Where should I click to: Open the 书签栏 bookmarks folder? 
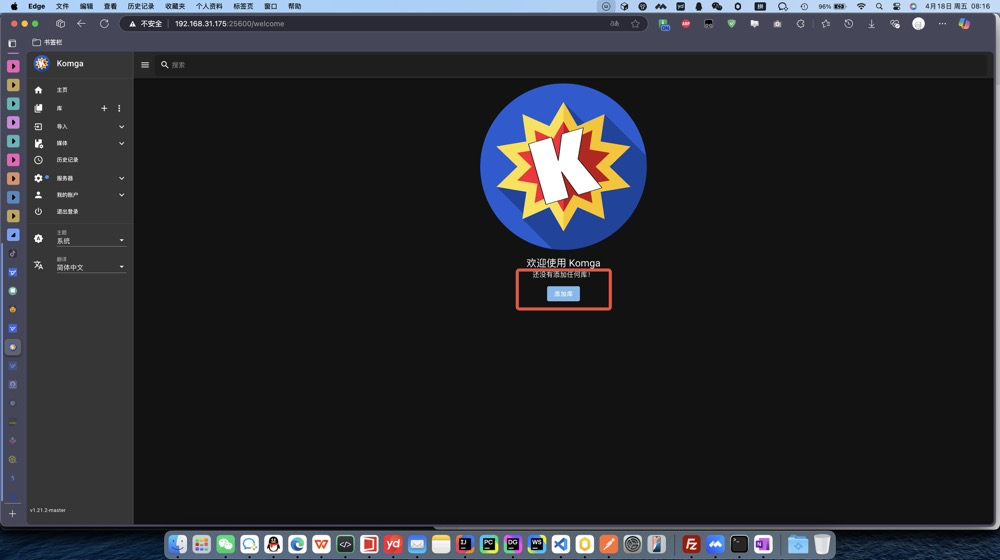click(47, 42)
